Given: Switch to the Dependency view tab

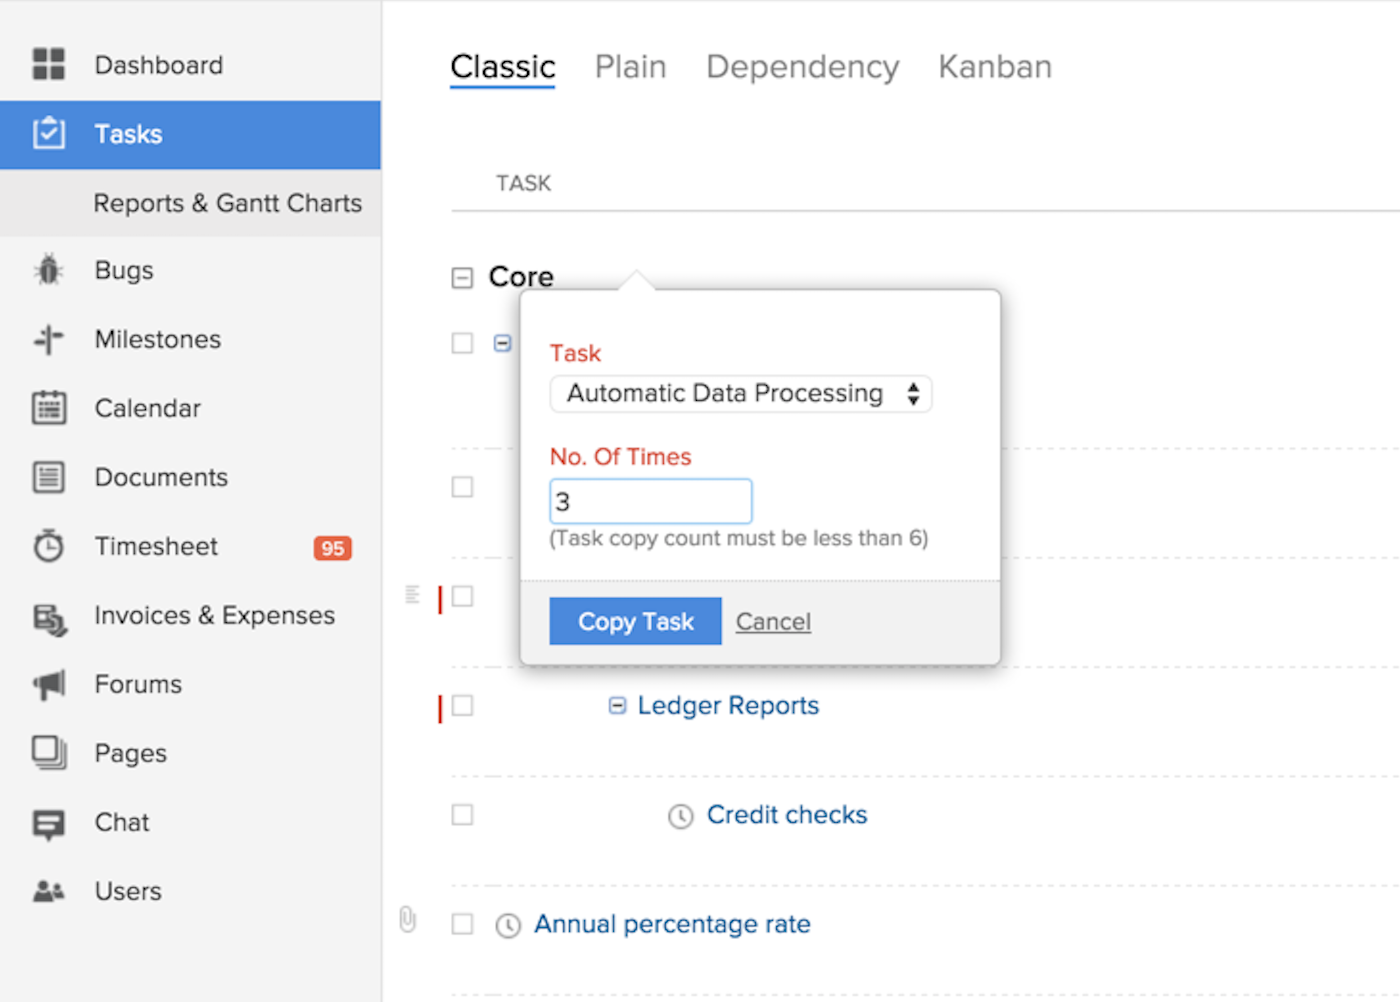Looking at the screenshot, I should tap(802, 67).
